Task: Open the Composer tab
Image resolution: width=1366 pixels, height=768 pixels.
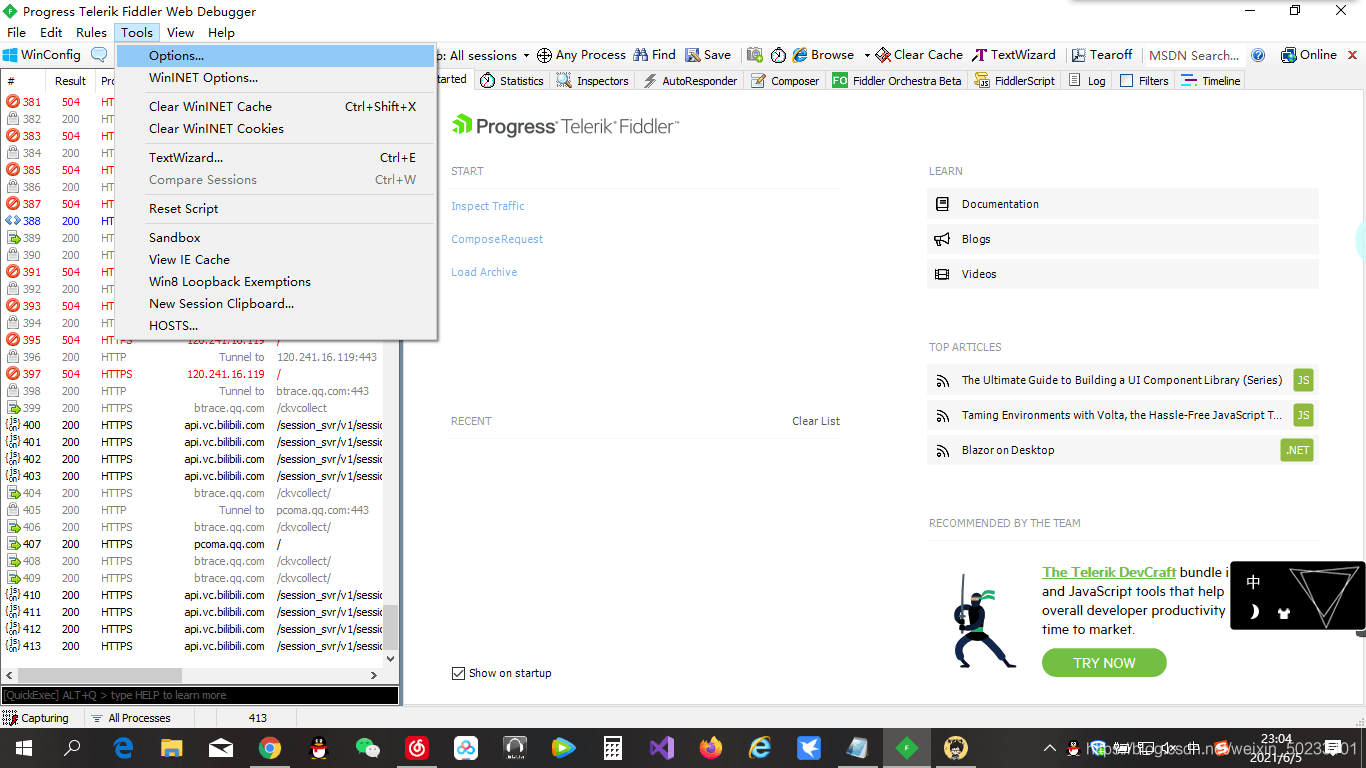Action: pos(785,81)
